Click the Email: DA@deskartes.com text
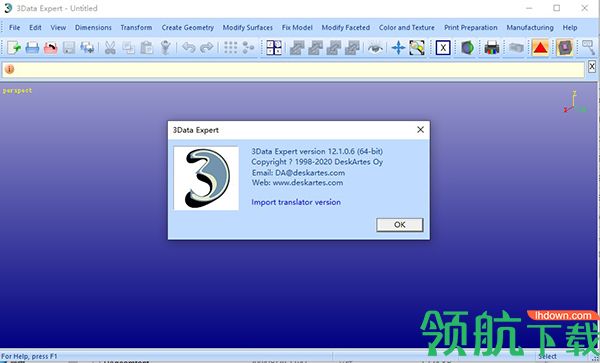This screenshot has width=600, height=363. click(x=298, y=173)
